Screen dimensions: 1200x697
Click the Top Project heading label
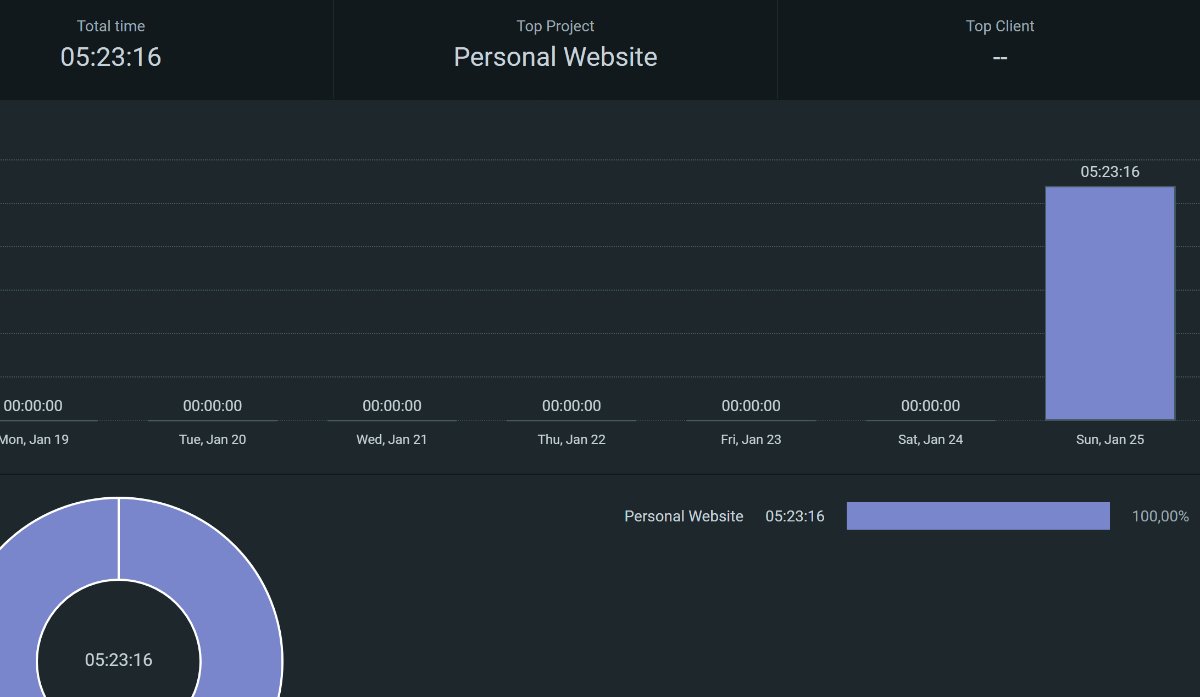tap(555, 26)
